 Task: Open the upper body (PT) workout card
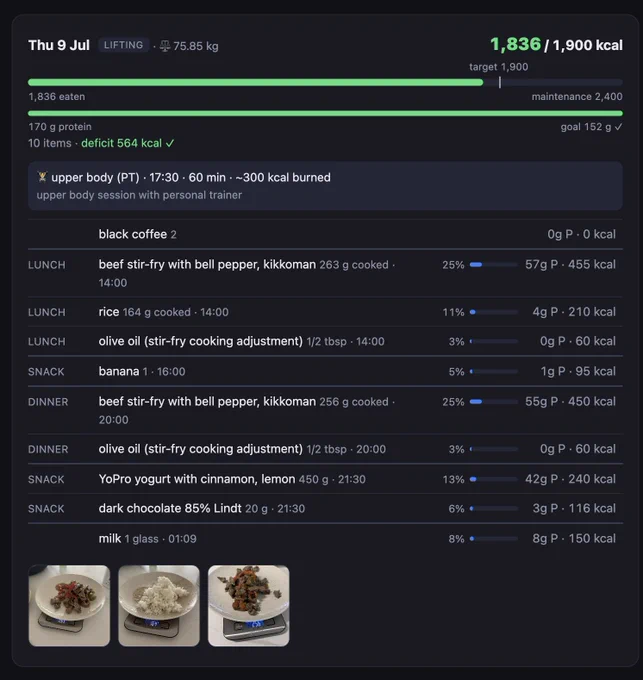click(325, 186)
